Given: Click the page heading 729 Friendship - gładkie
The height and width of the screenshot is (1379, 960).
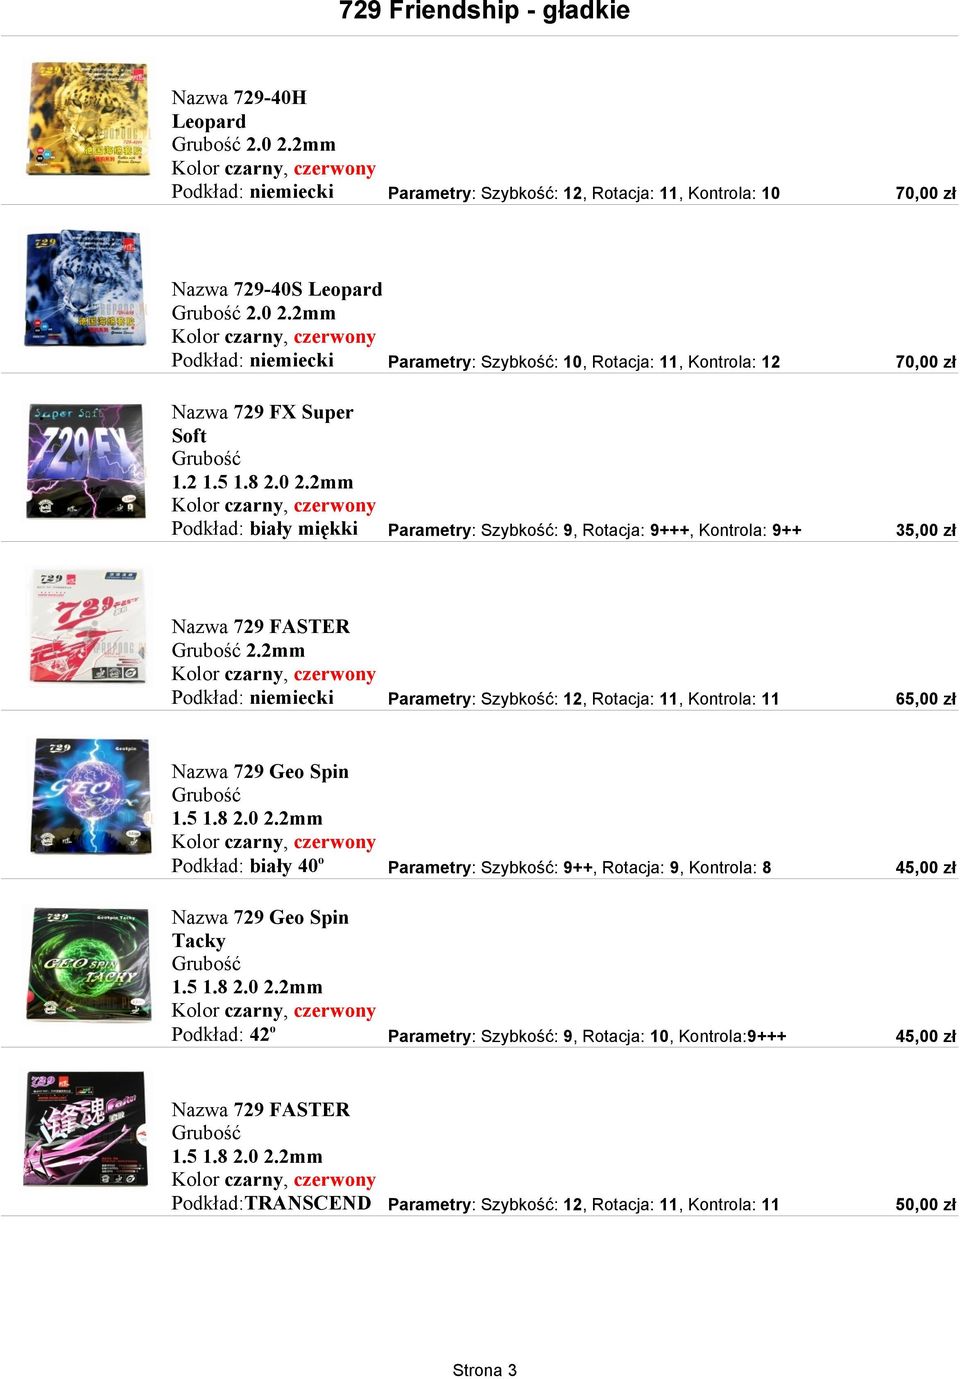Looking at the screenshot, I should (484, 12).
